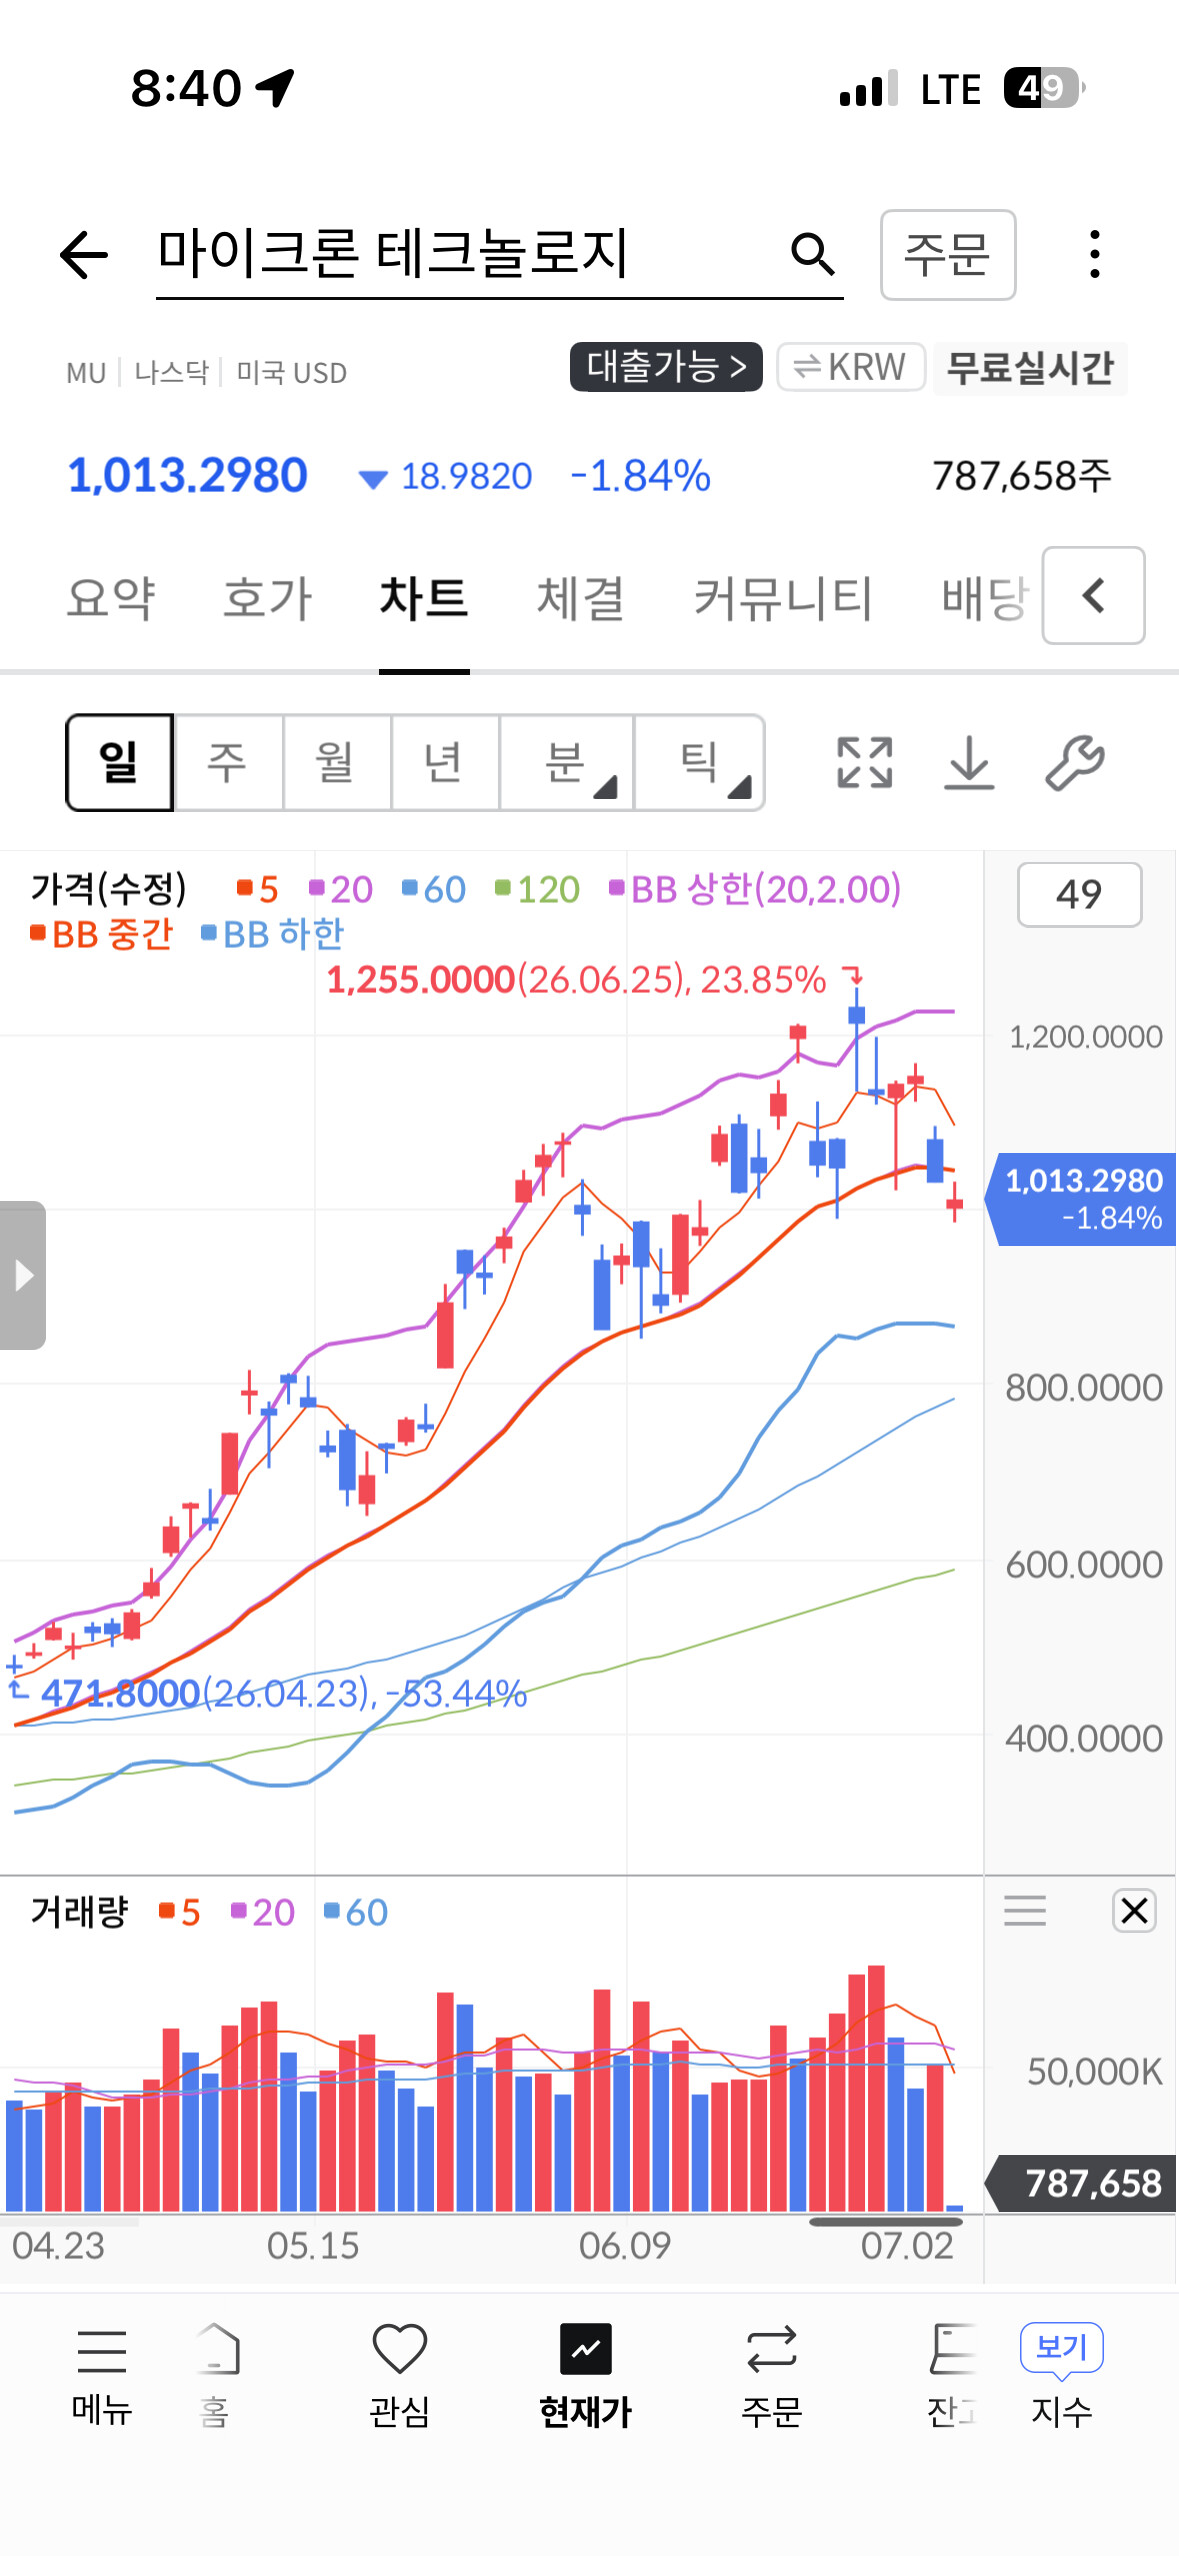Open the three-dot more options menu
Viewport: 1179px width, 2556px height.
[1095, 254]
